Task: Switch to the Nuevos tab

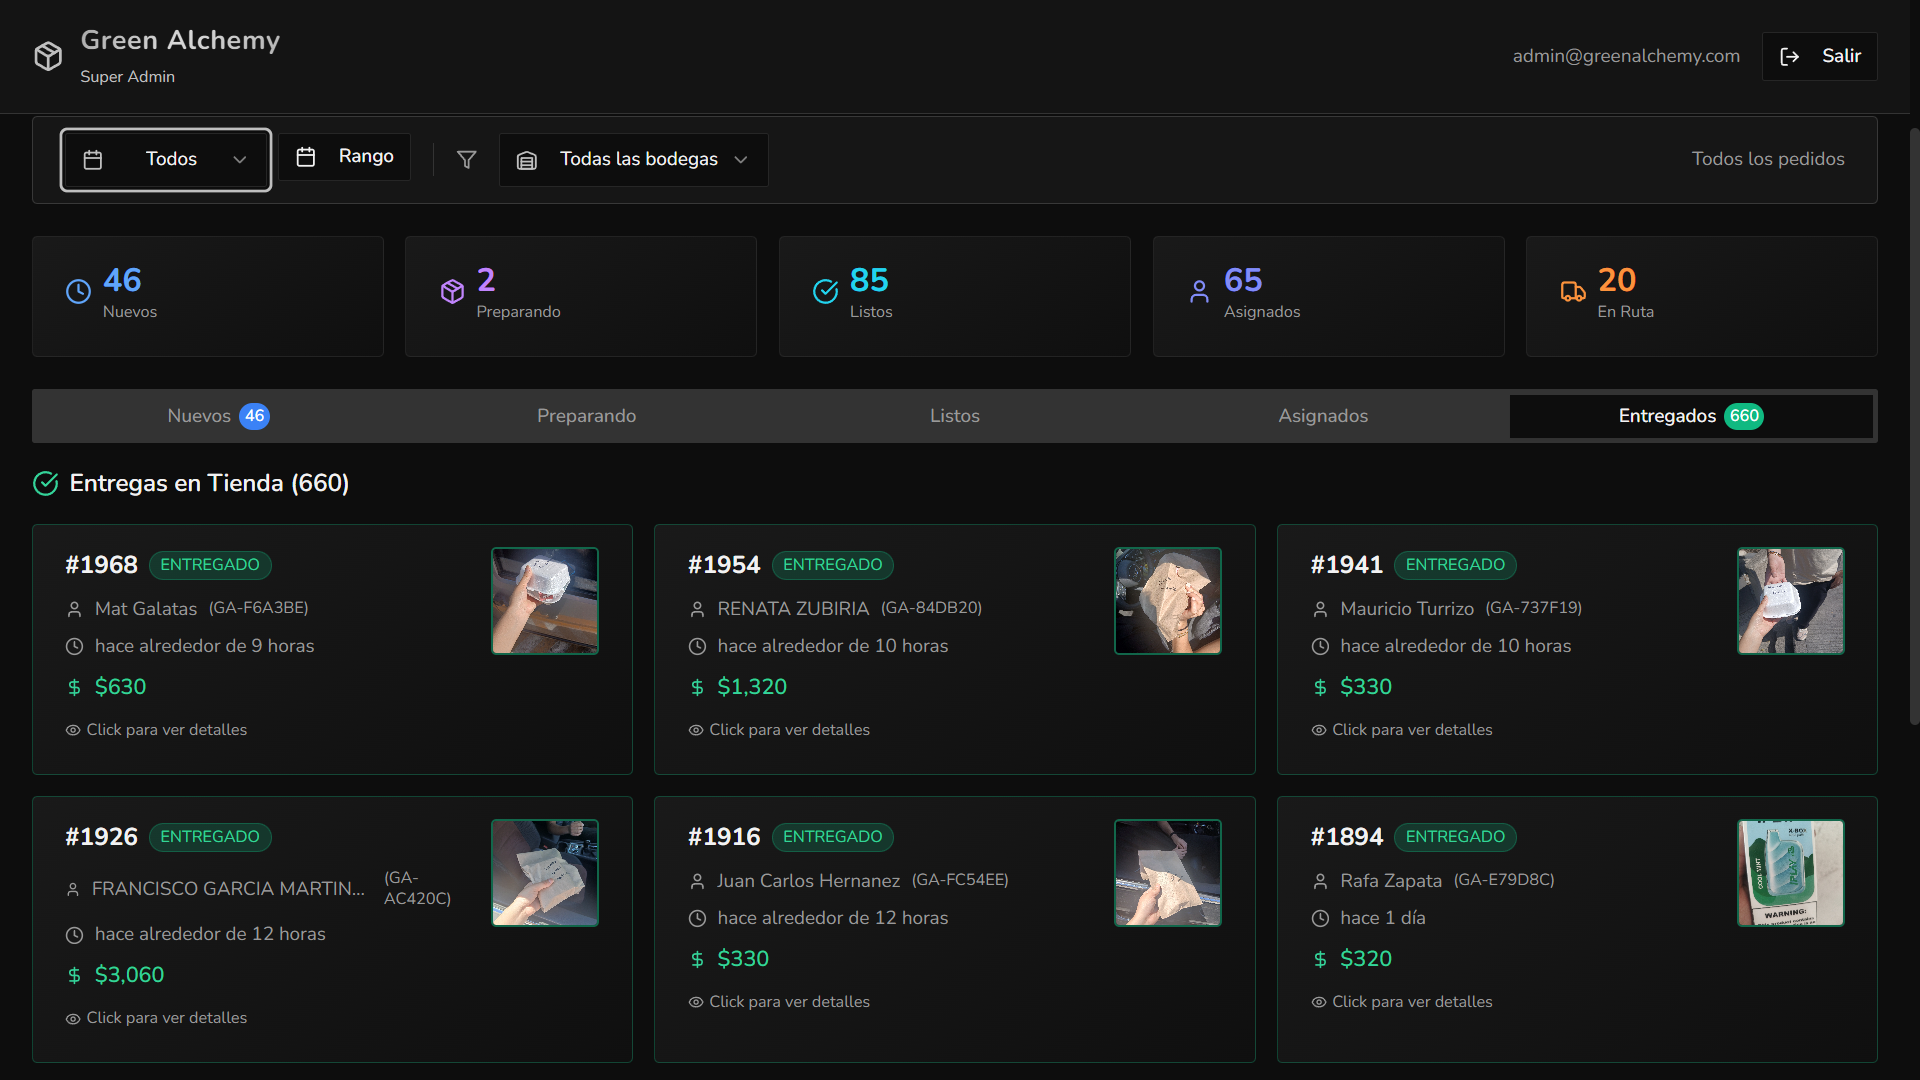Action: 217,416
